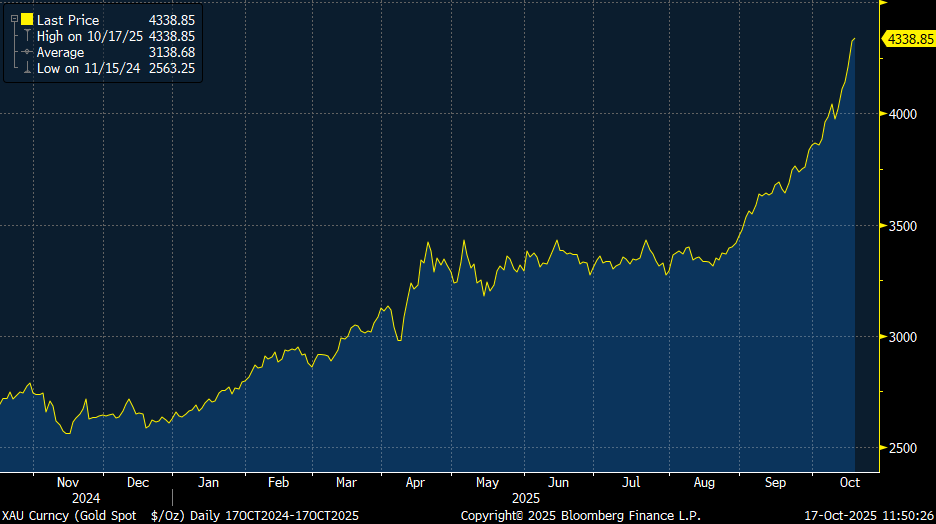This screenshot has width=936, height=524.
Task: Click the High marker icon in legend
Action: tap(26, 36)
